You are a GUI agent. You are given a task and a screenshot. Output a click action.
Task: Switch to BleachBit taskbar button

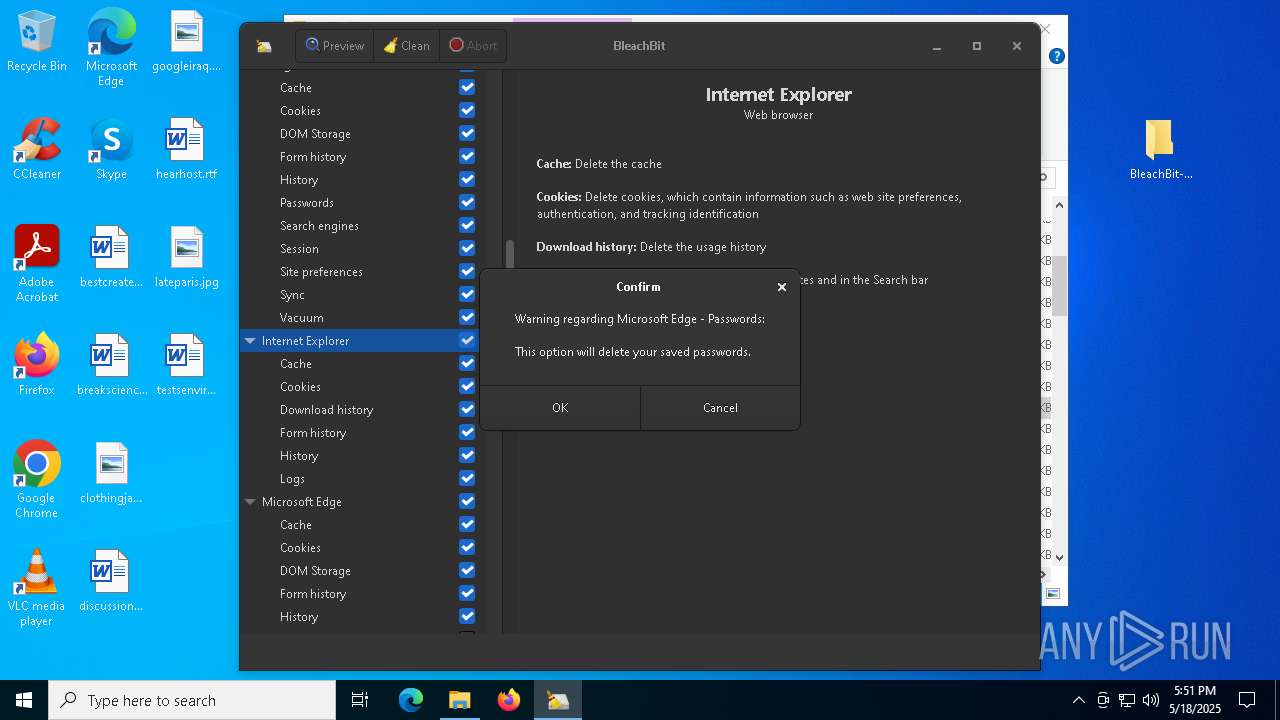[558, 700]
